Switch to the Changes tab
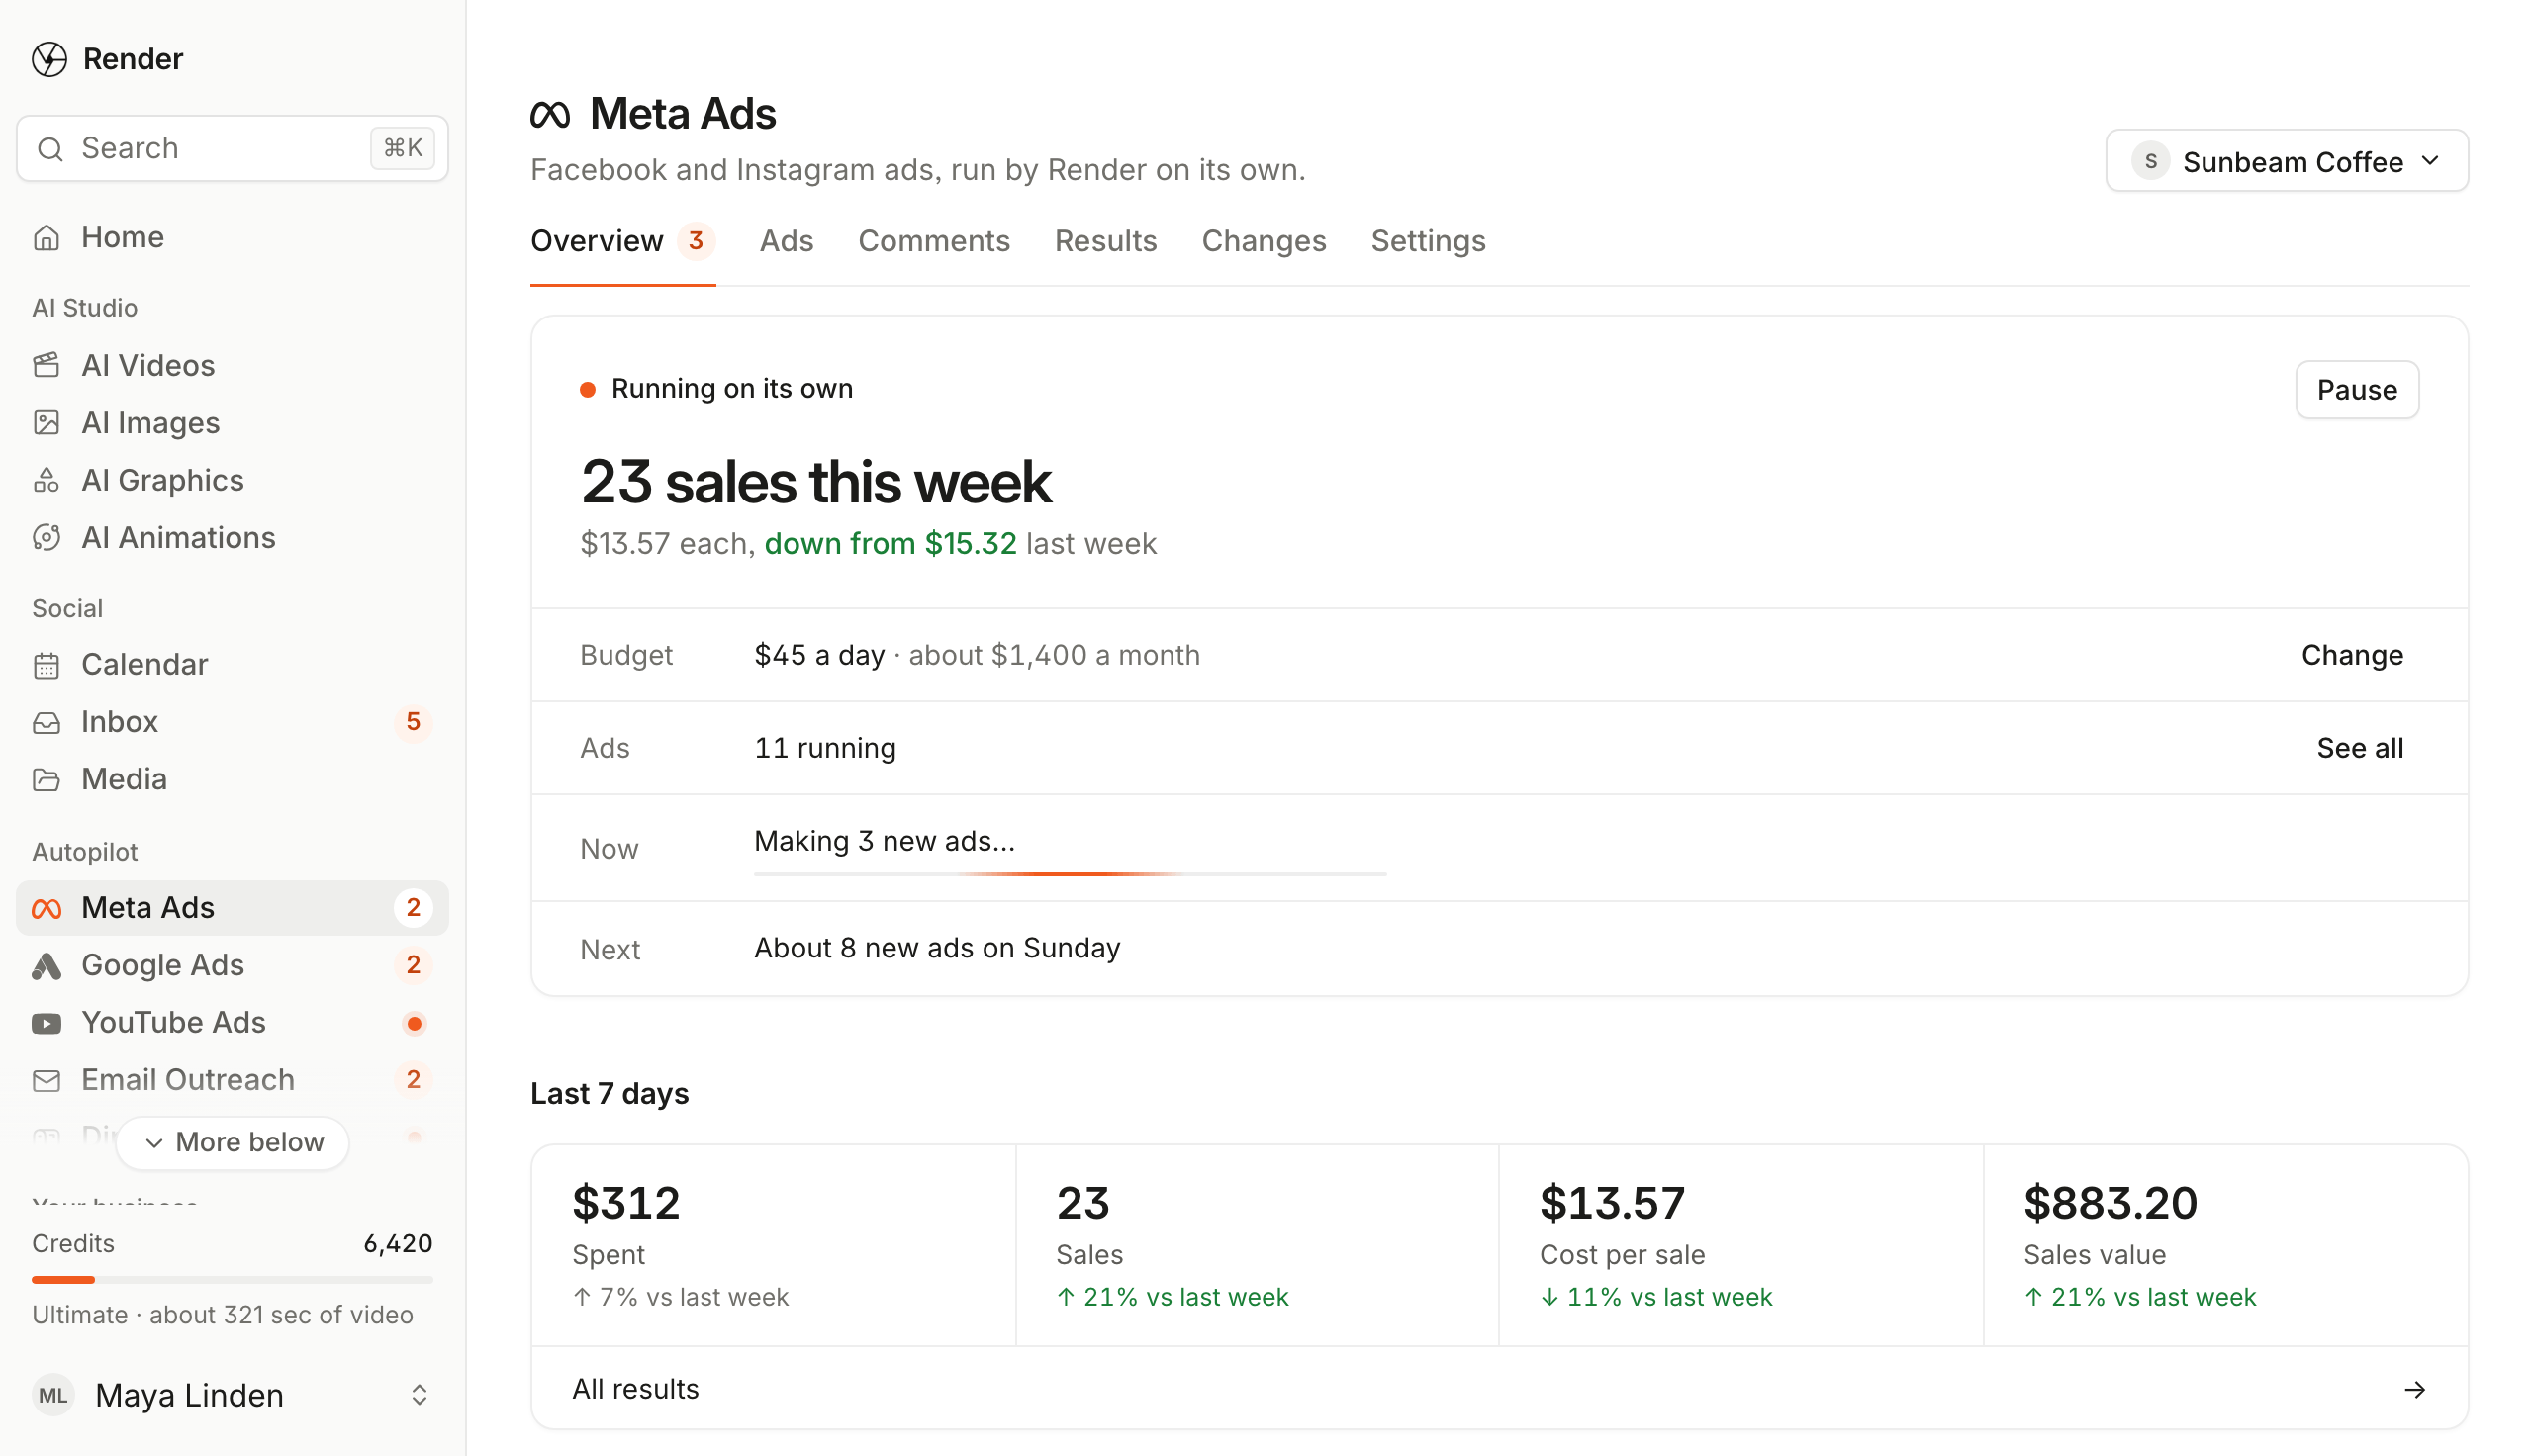 pos(1263,241)
